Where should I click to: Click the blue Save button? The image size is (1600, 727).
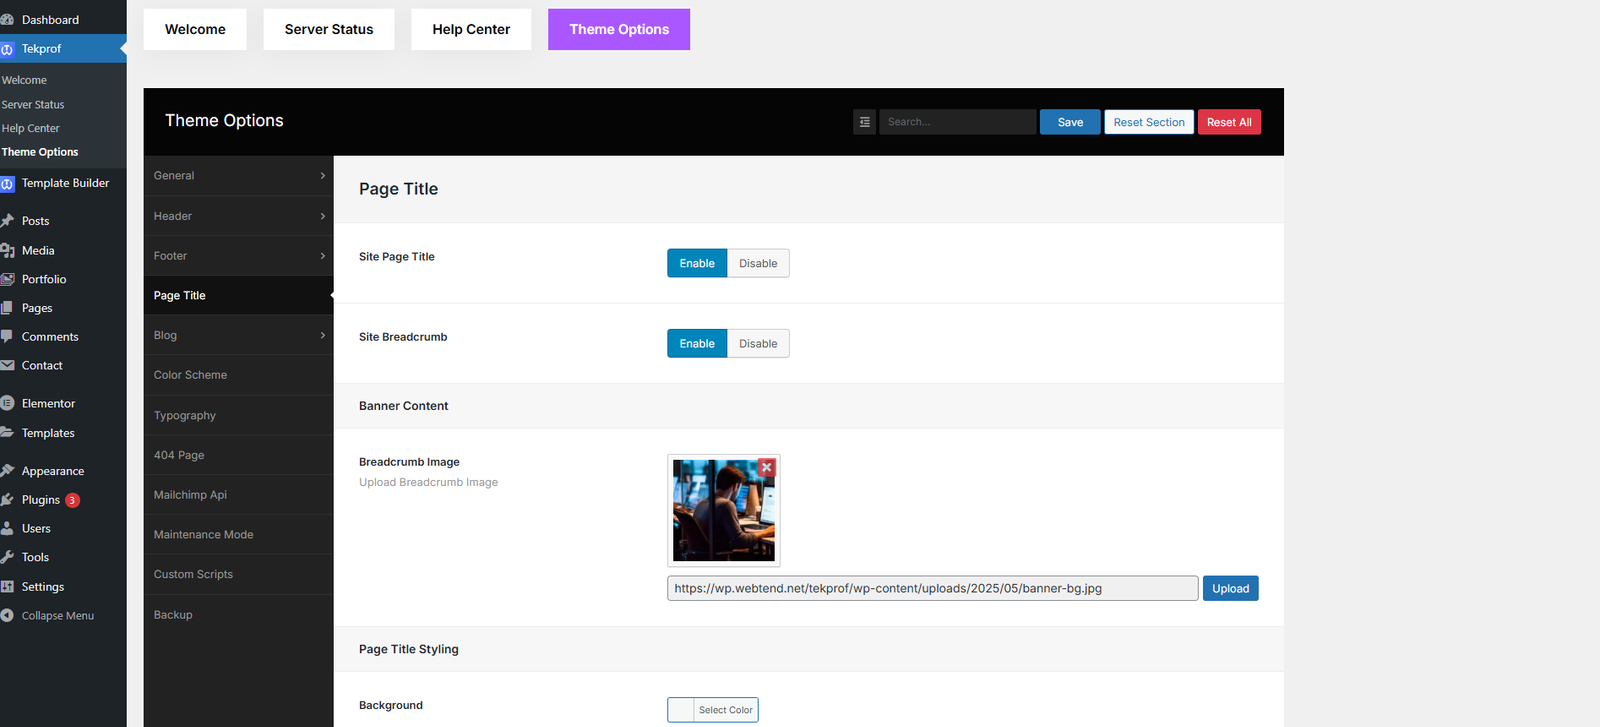point(1070,122)
